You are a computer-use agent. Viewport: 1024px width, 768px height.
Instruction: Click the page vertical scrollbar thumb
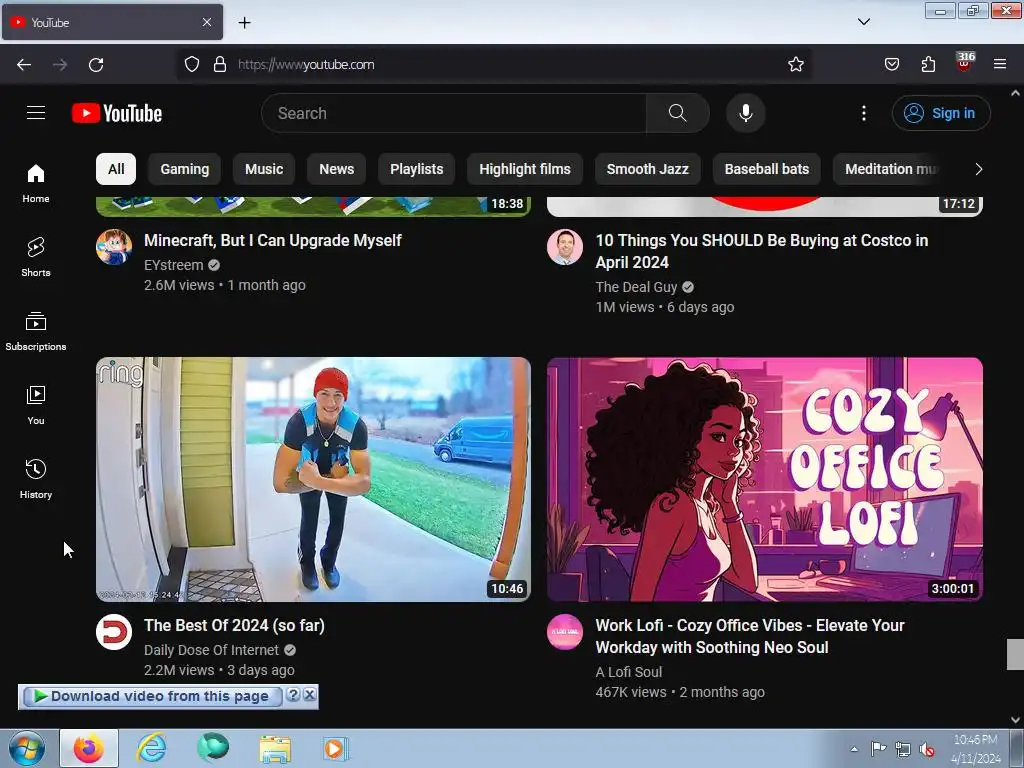[x=1016, y=654]
